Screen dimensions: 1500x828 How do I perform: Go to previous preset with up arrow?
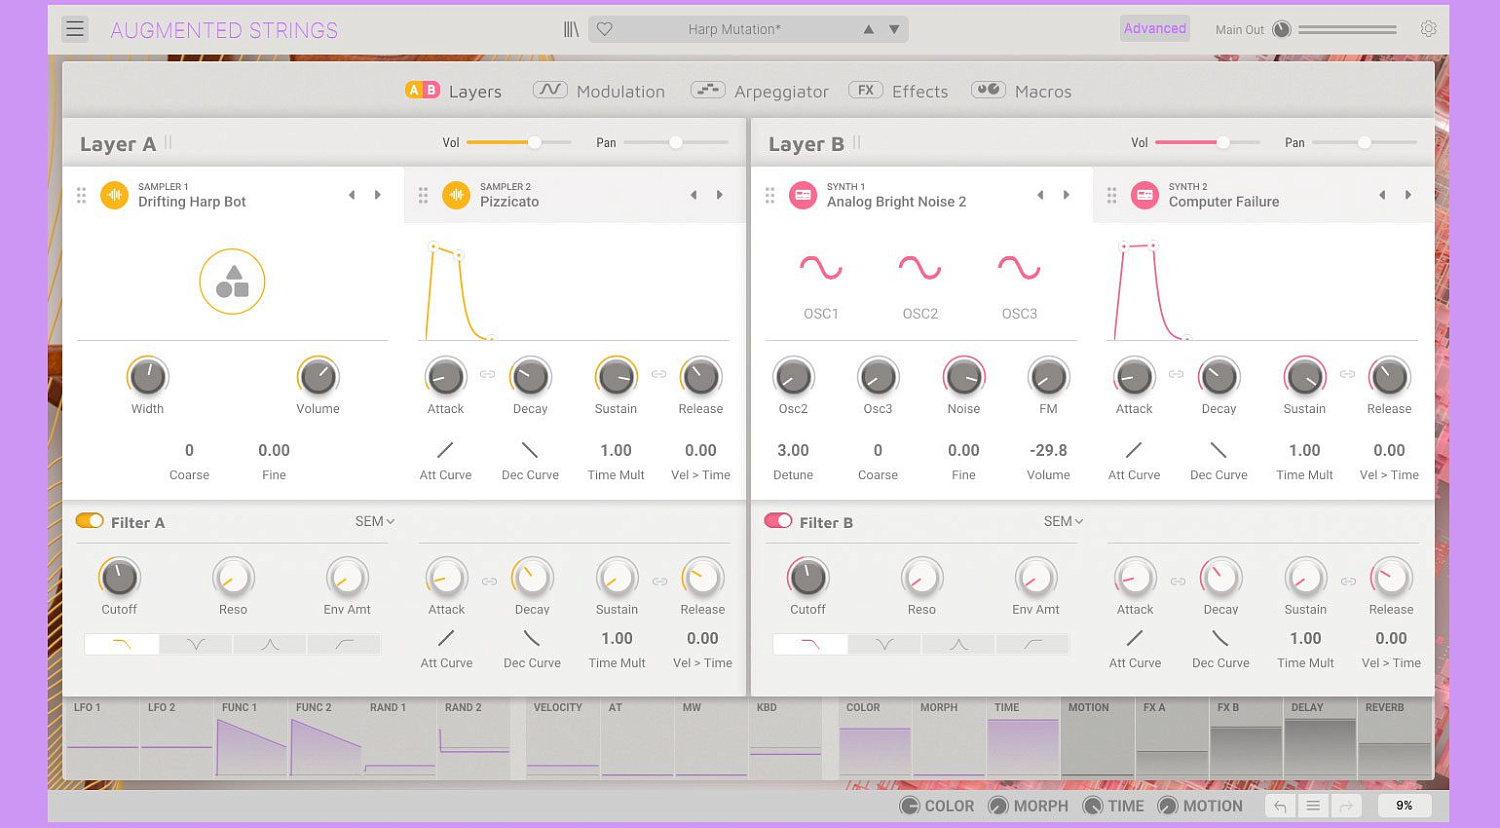pos(868,29)
